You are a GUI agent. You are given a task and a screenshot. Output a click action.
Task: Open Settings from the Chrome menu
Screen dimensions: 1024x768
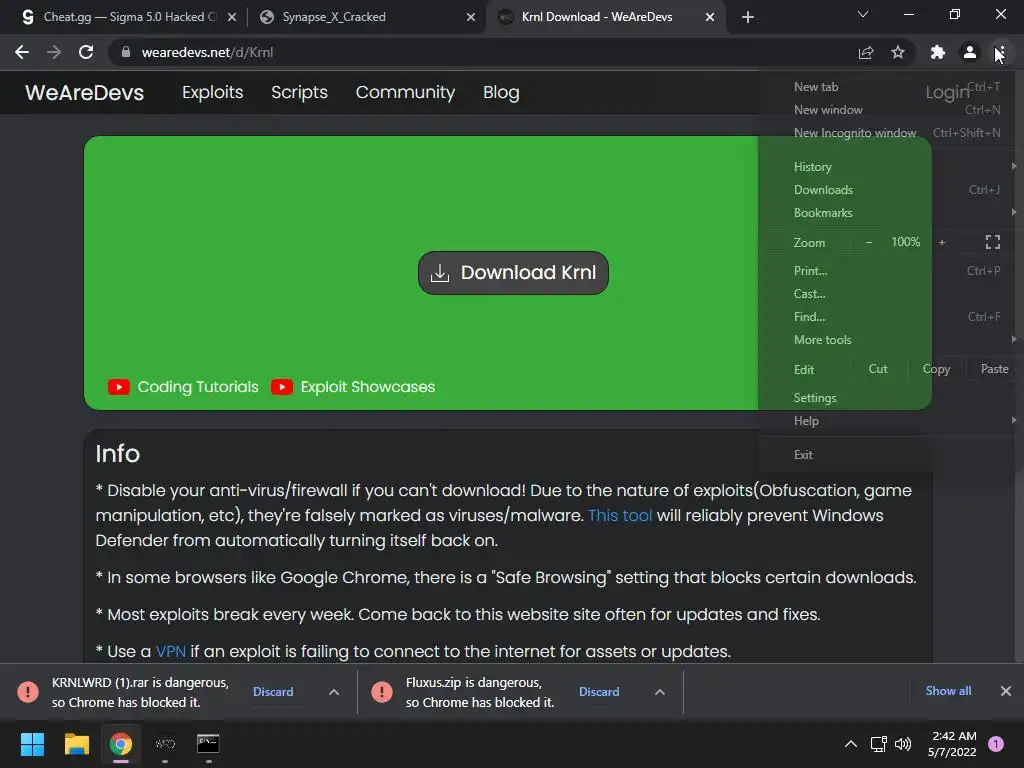pyautogui.click(x=891, y=398)
